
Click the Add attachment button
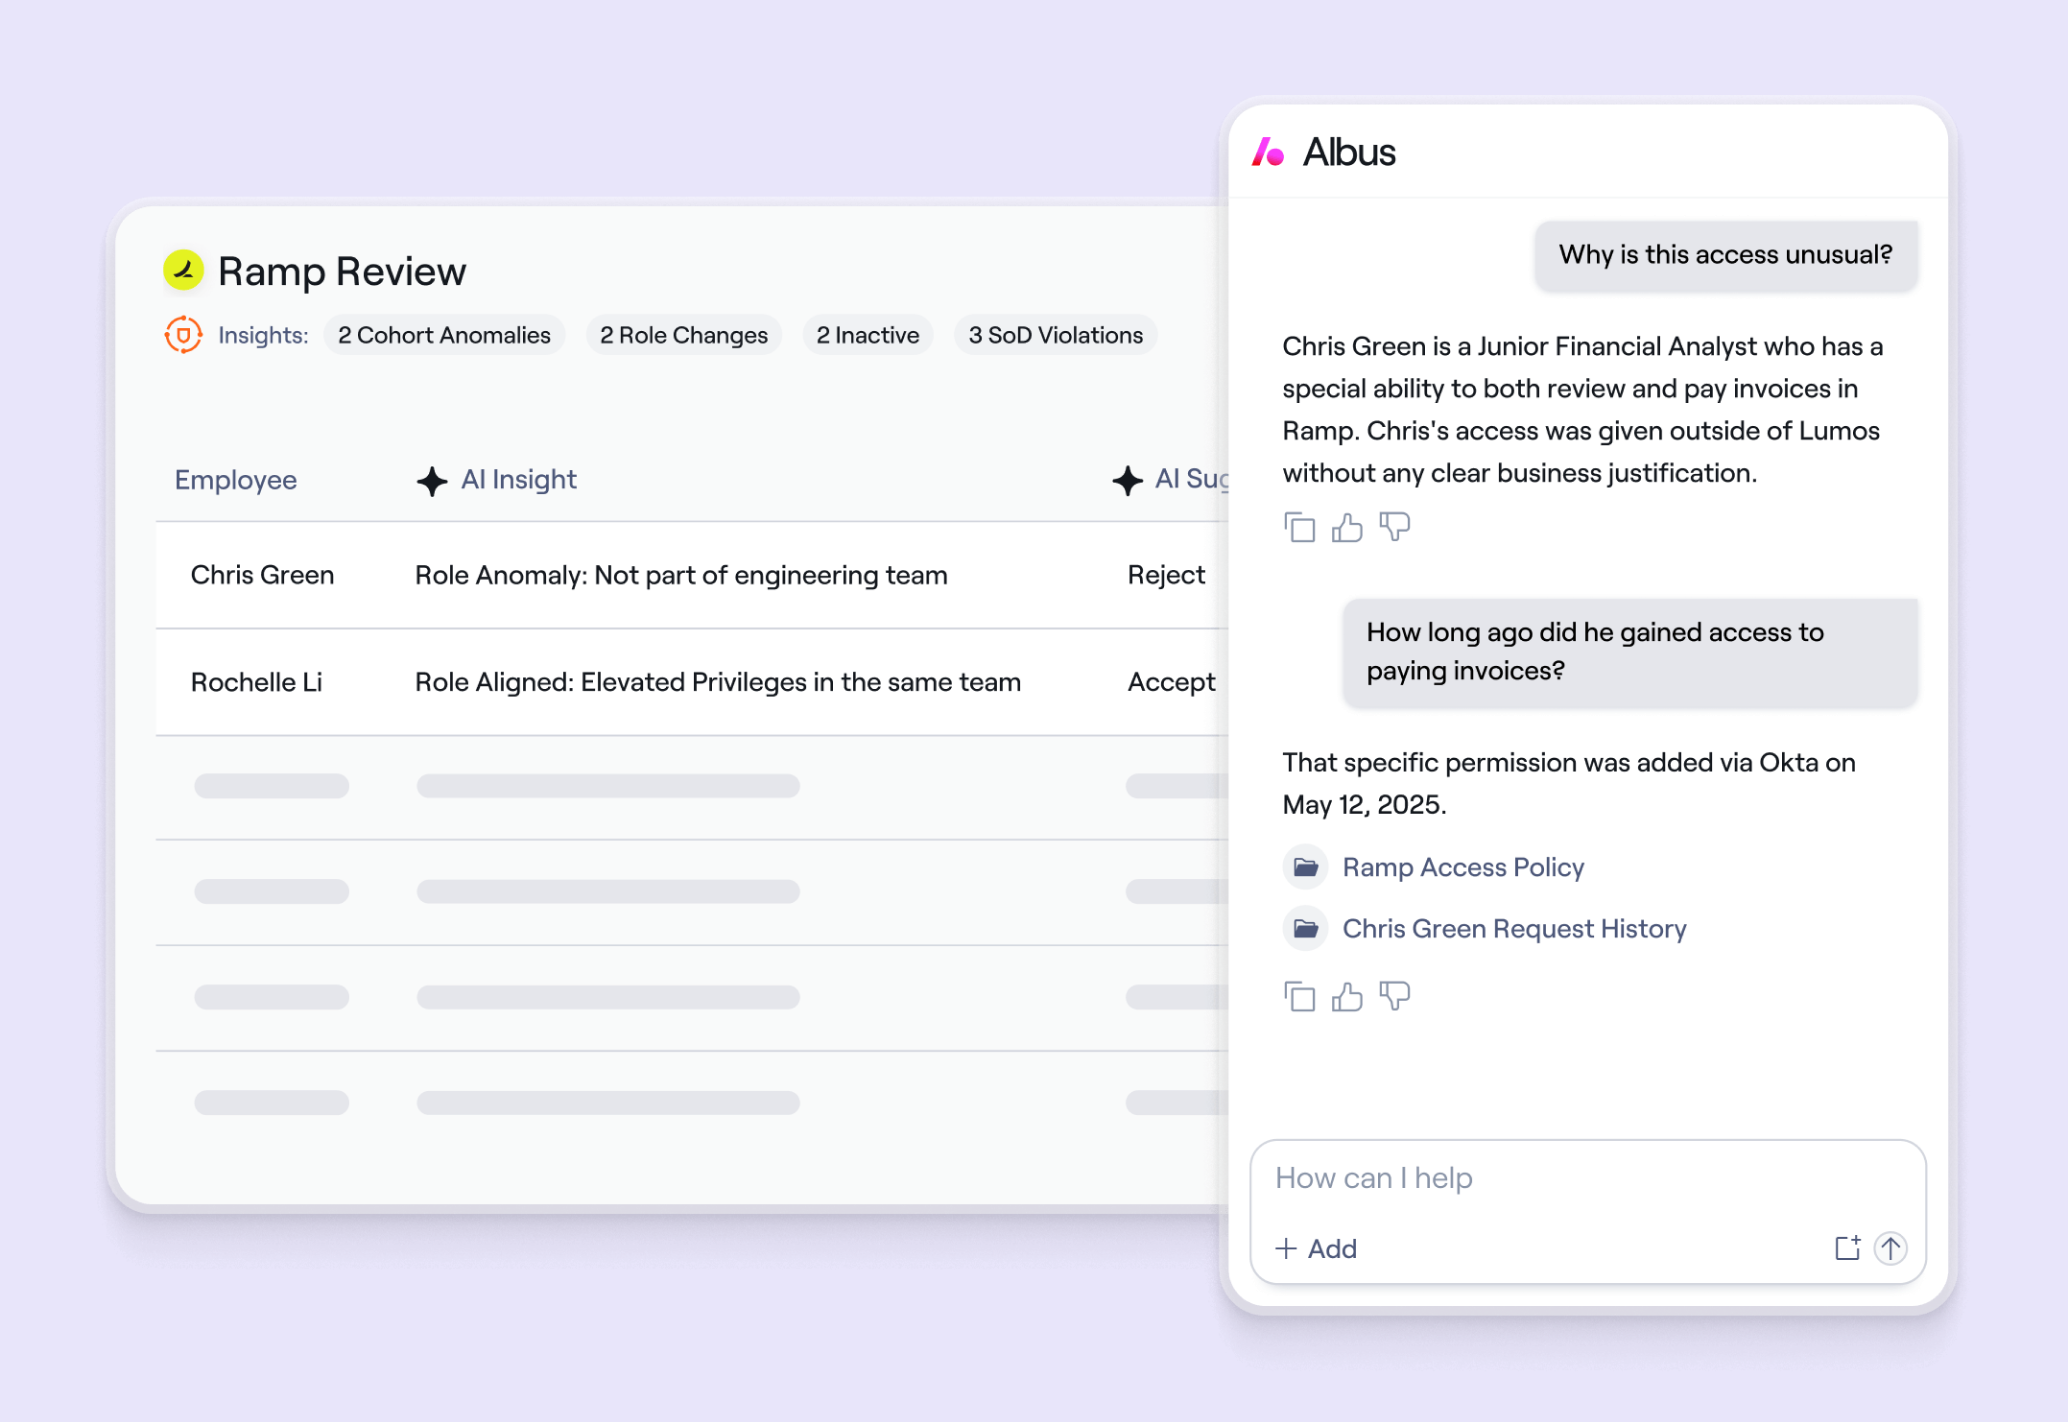click(1316, 1248)
